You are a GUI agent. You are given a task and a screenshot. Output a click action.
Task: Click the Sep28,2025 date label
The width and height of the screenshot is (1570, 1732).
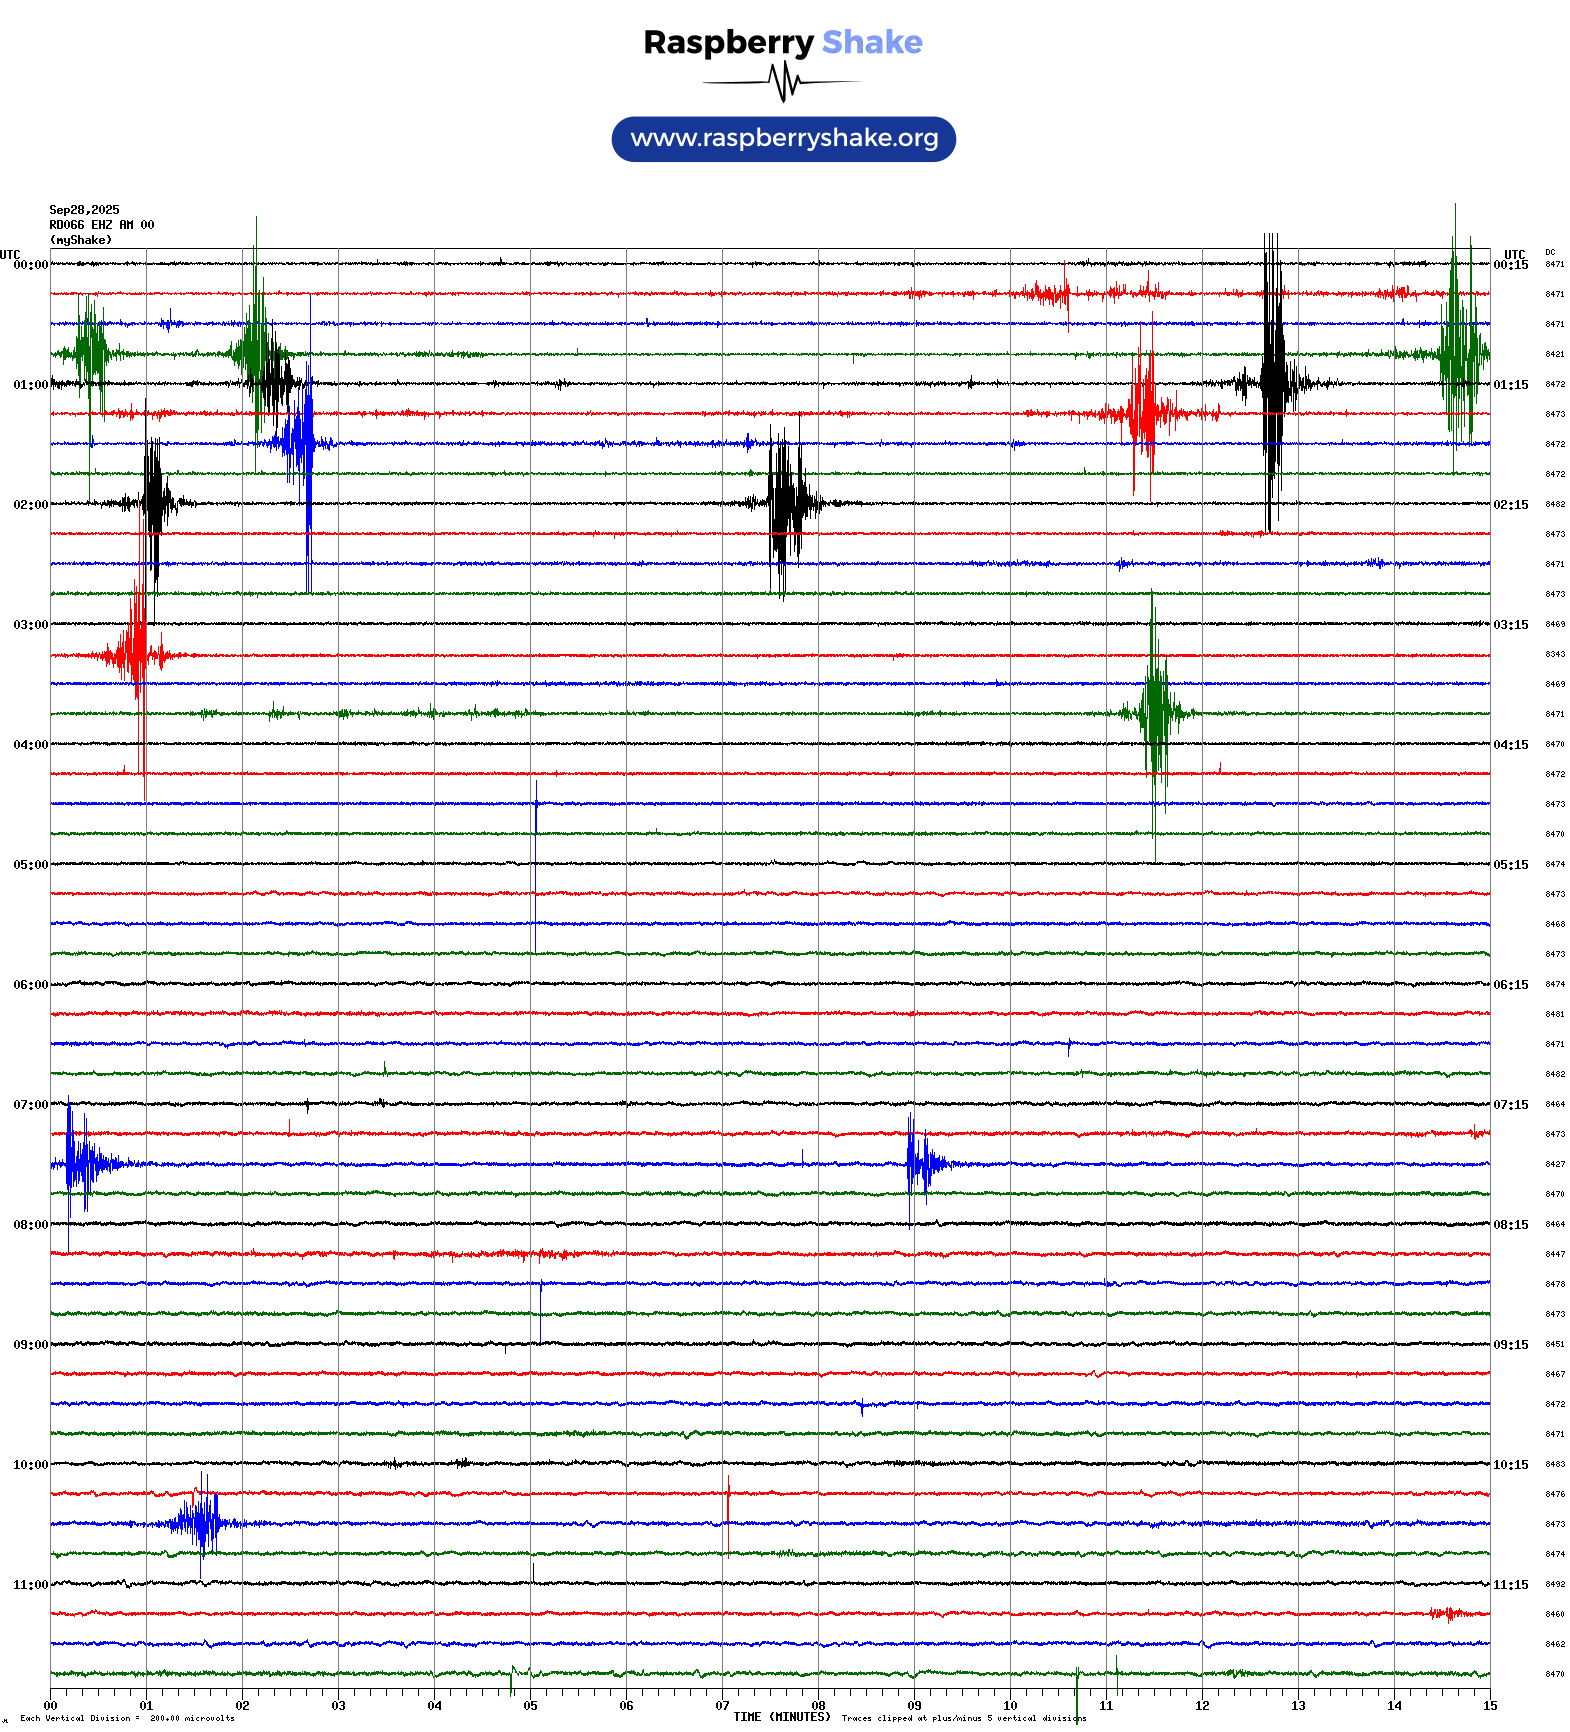84,210
